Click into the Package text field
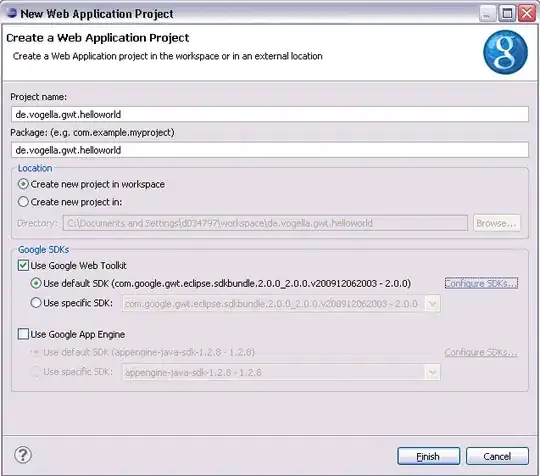The width and height of the screenshot is (540, 476). tap(270, 150)
